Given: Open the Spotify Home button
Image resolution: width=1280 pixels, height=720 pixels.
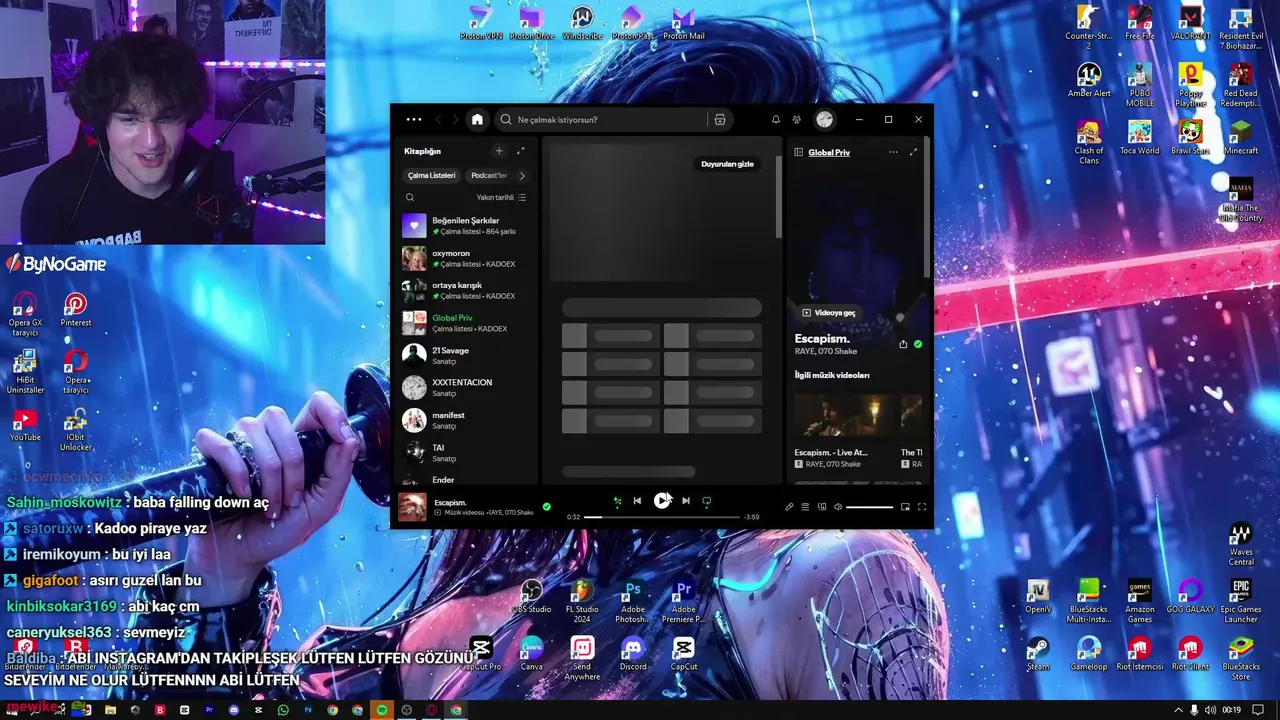Looking at the screenshot, I should pos(477,120).
